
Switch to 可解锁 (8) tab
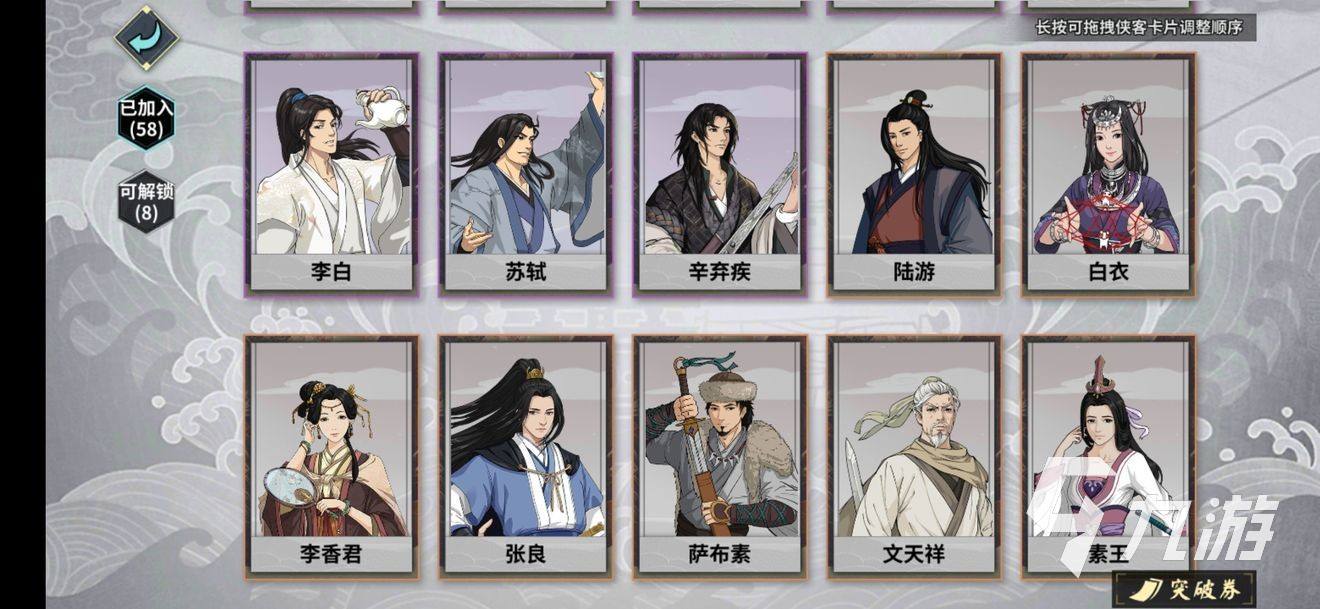146,201
